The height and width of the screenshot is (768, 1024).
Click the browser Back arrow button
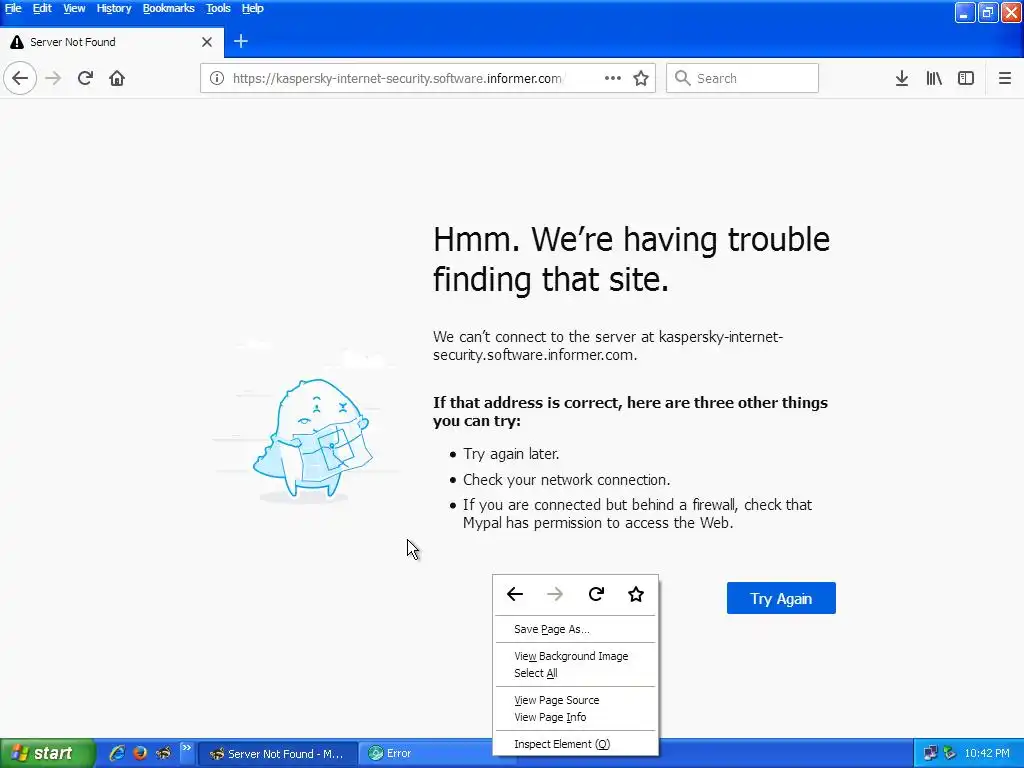click(20, 78)
